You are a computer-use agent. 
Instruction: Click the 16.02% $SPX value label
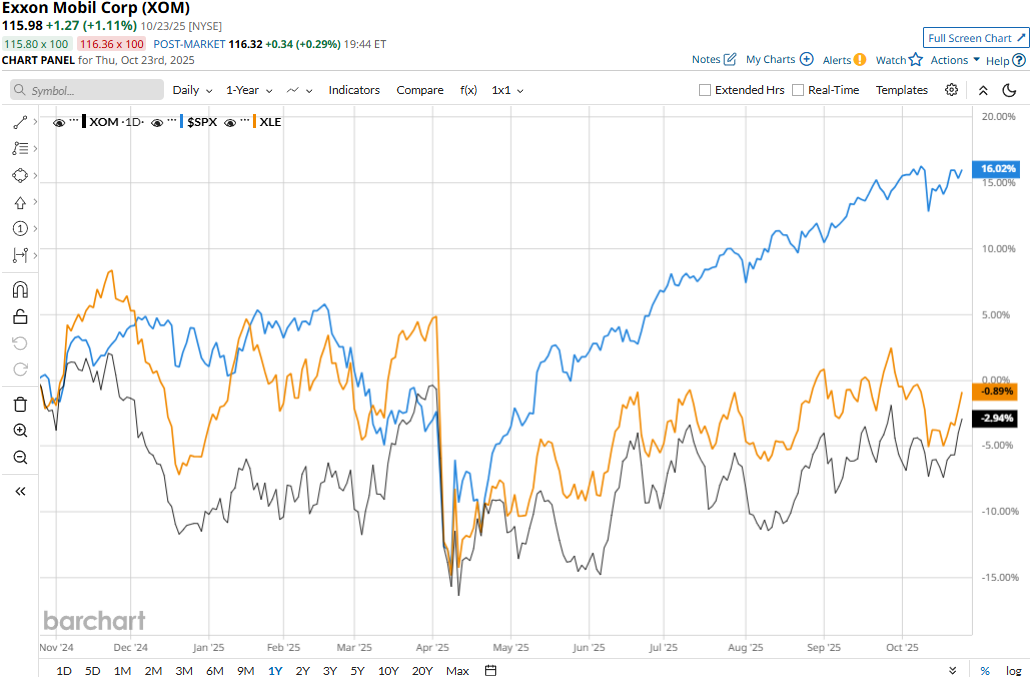click(x=998, y=168)
